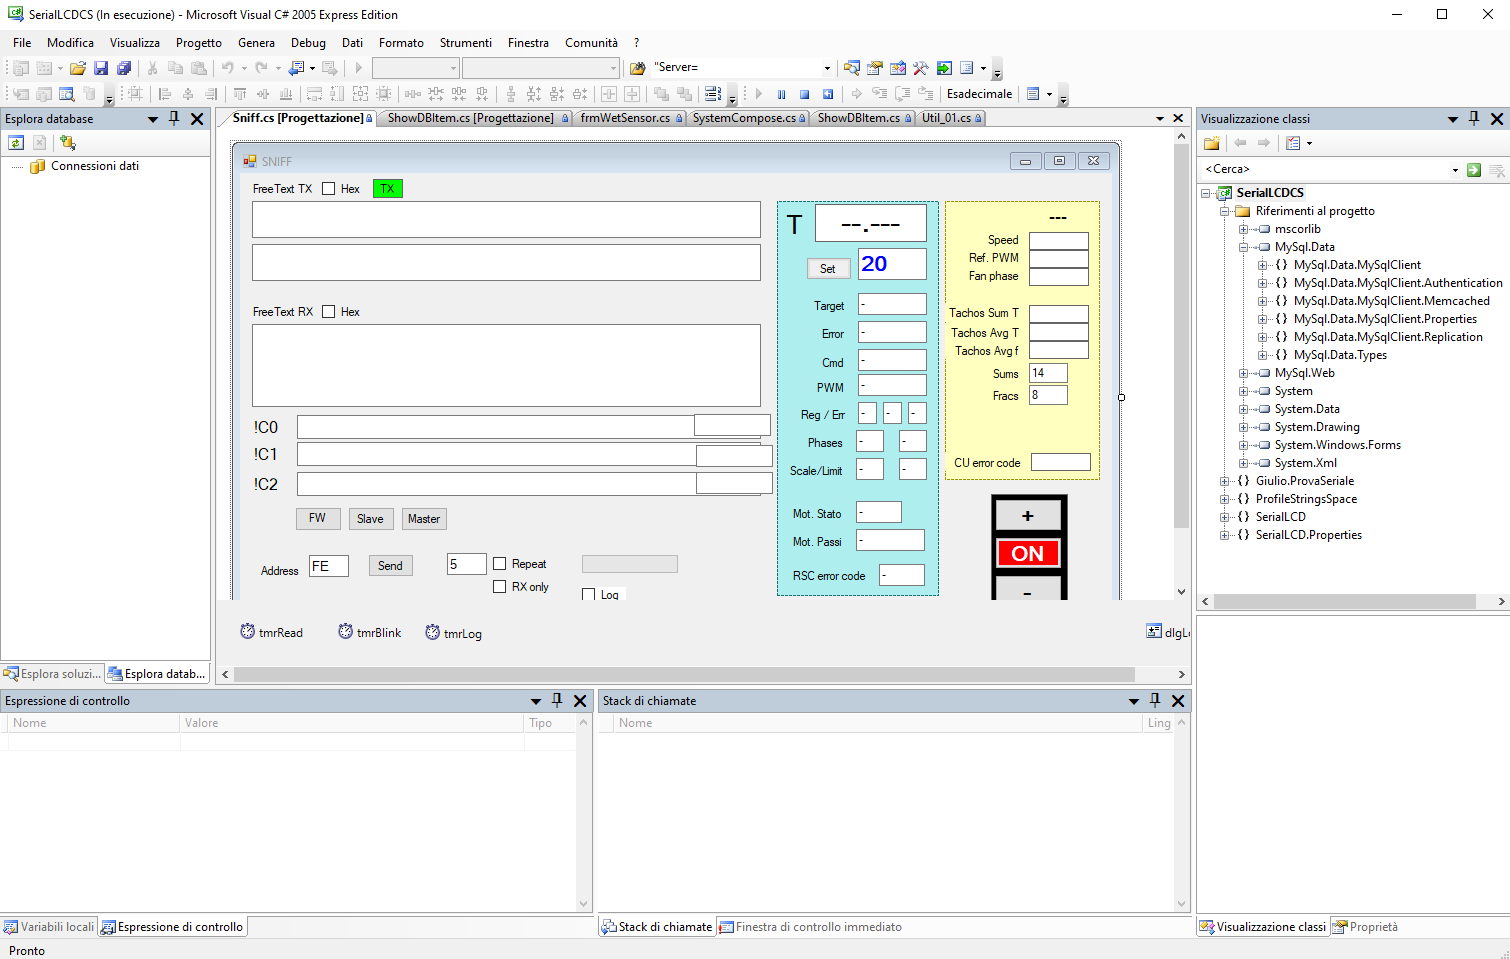
Task: Click the Save floppy disk icon
Action: [x=101, y=68]
